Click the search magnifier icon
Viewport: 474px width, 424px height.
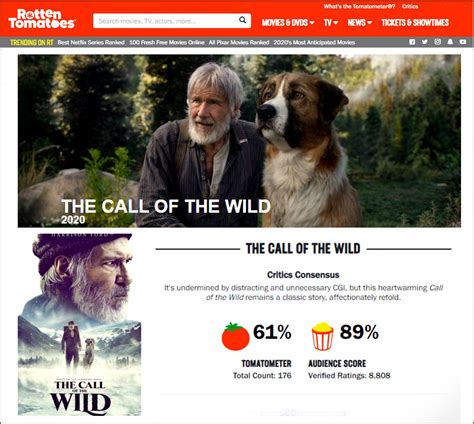pos(243,20)
